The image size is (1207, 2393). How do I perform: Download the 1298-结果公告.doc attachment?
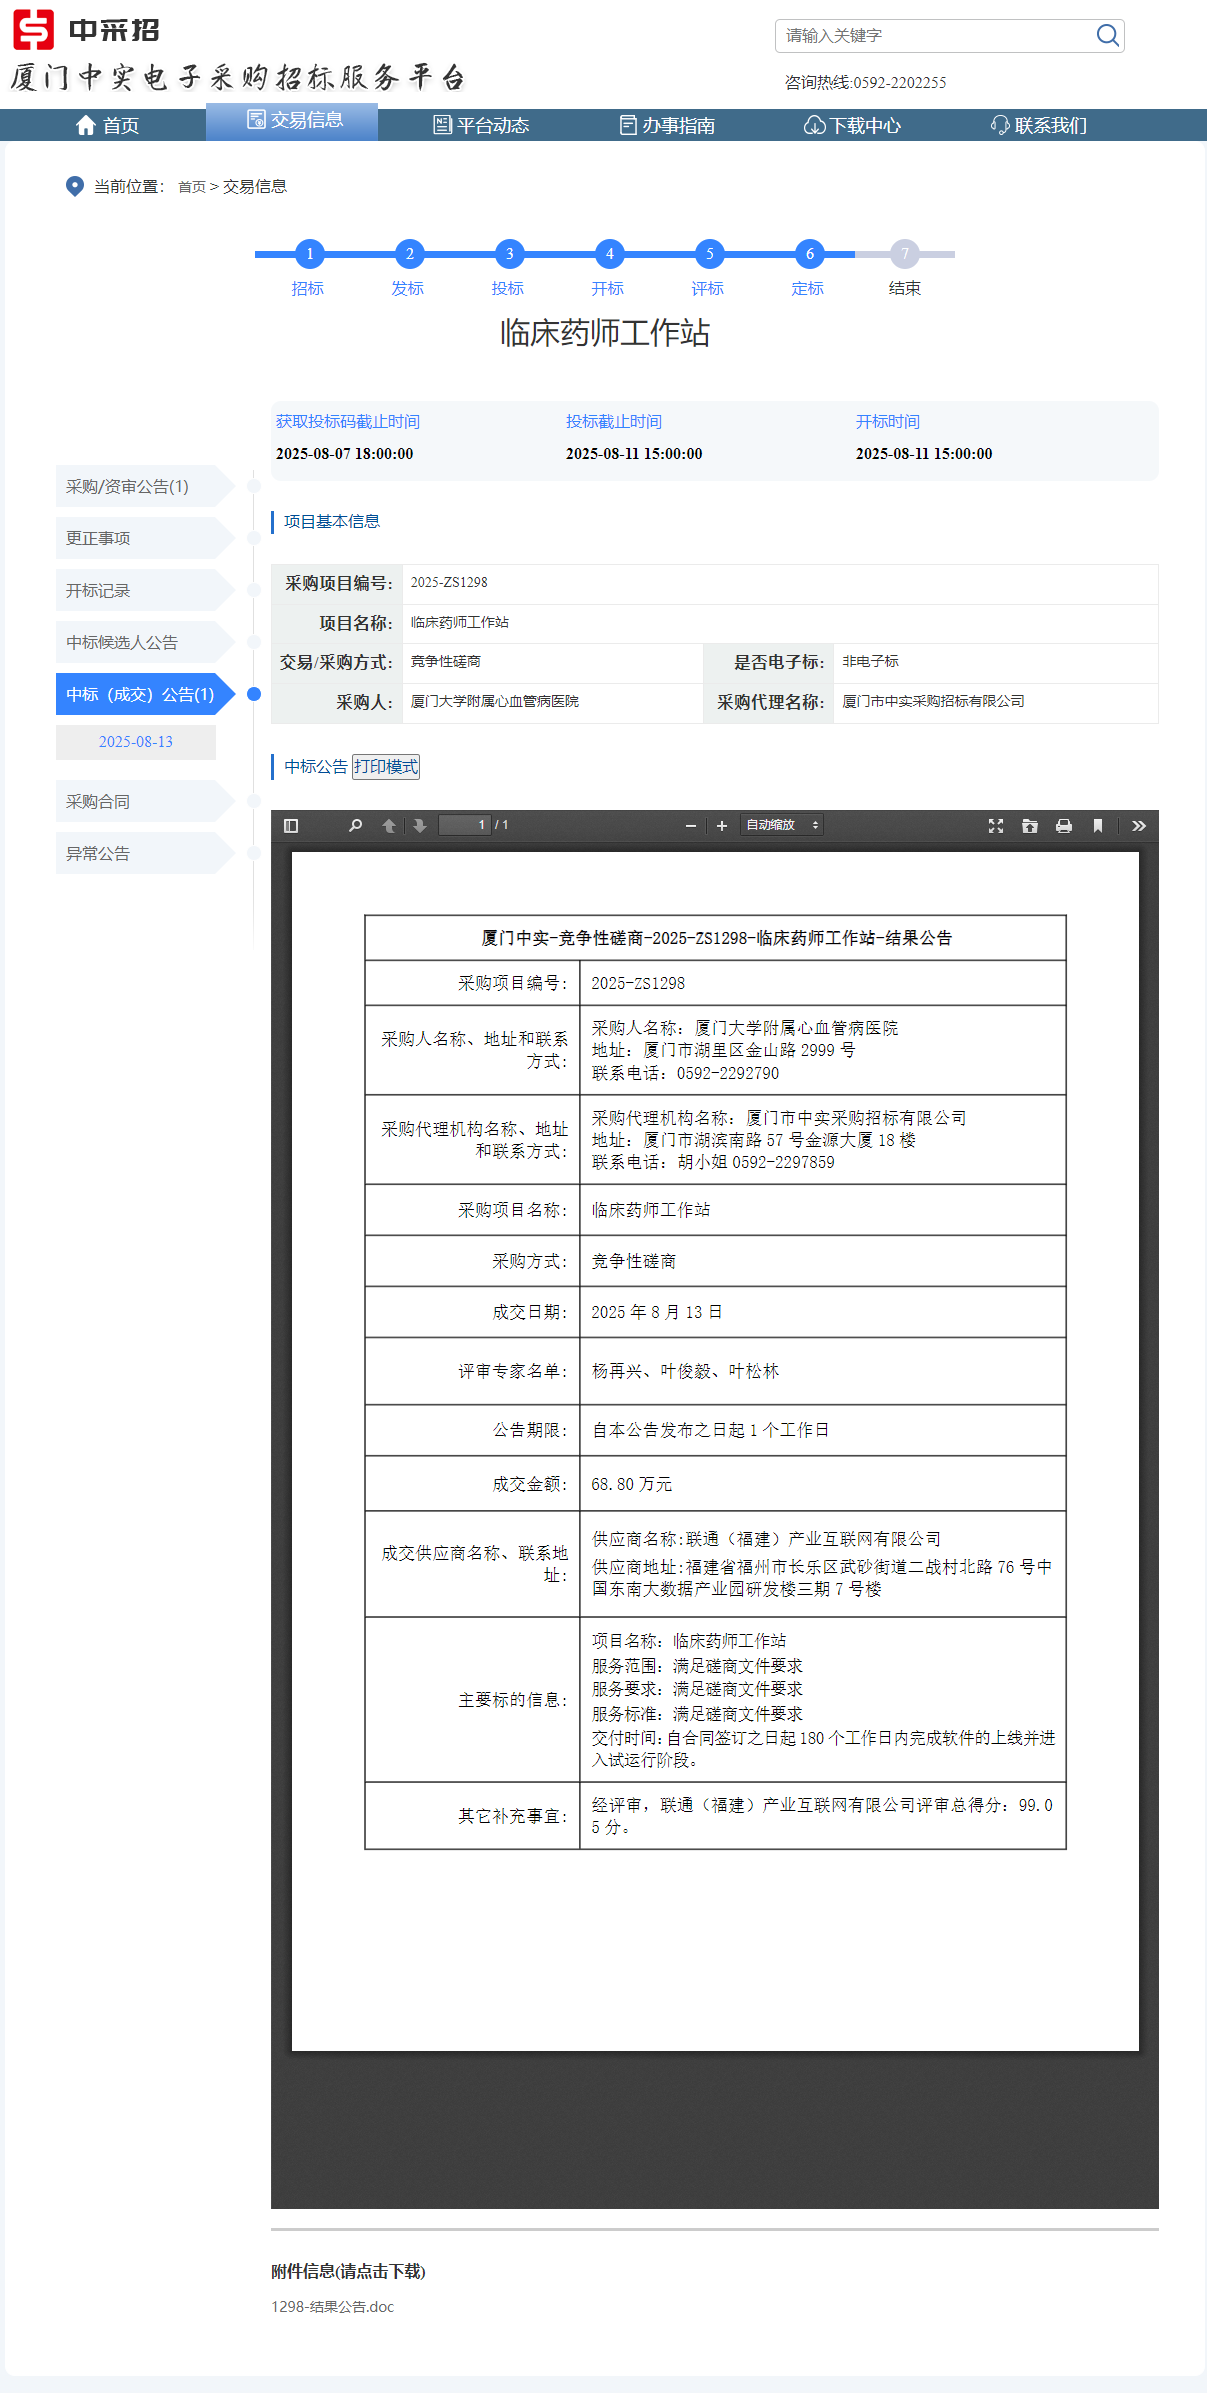pyautogui.click(x=333, y=2306)
